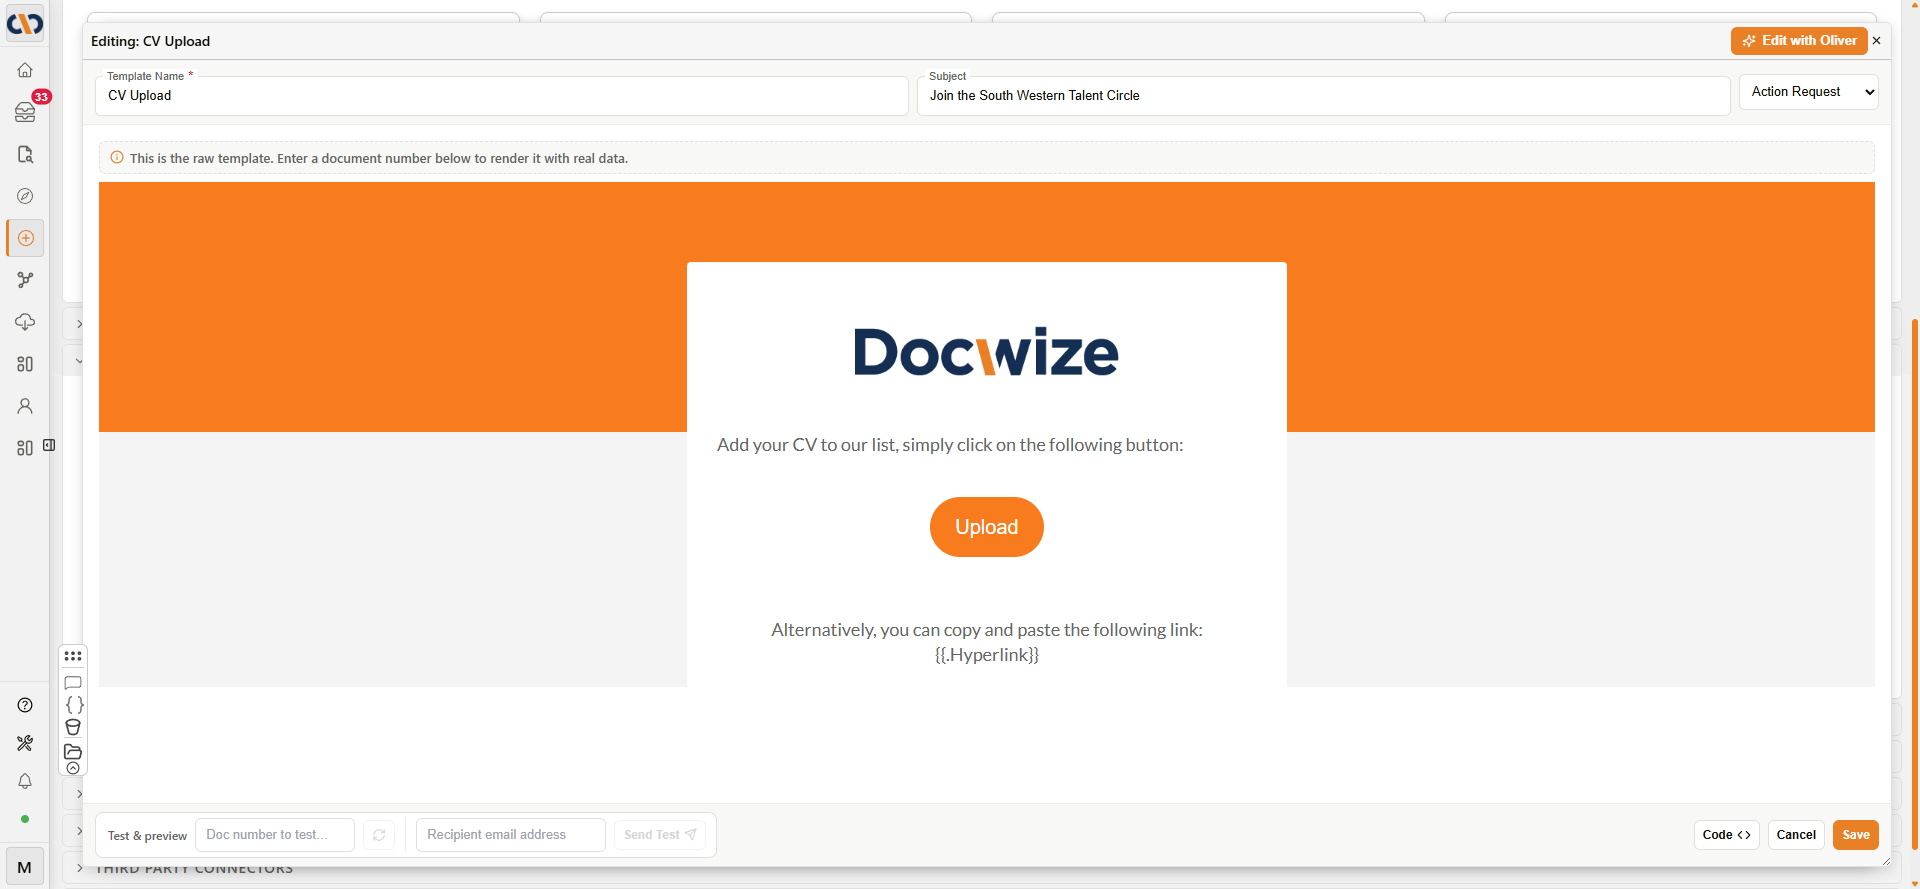Image resolution: width=1920 pixels, height=889 pixels.
Task: Focus the Subject field
Action: (x=1324, y=96)
